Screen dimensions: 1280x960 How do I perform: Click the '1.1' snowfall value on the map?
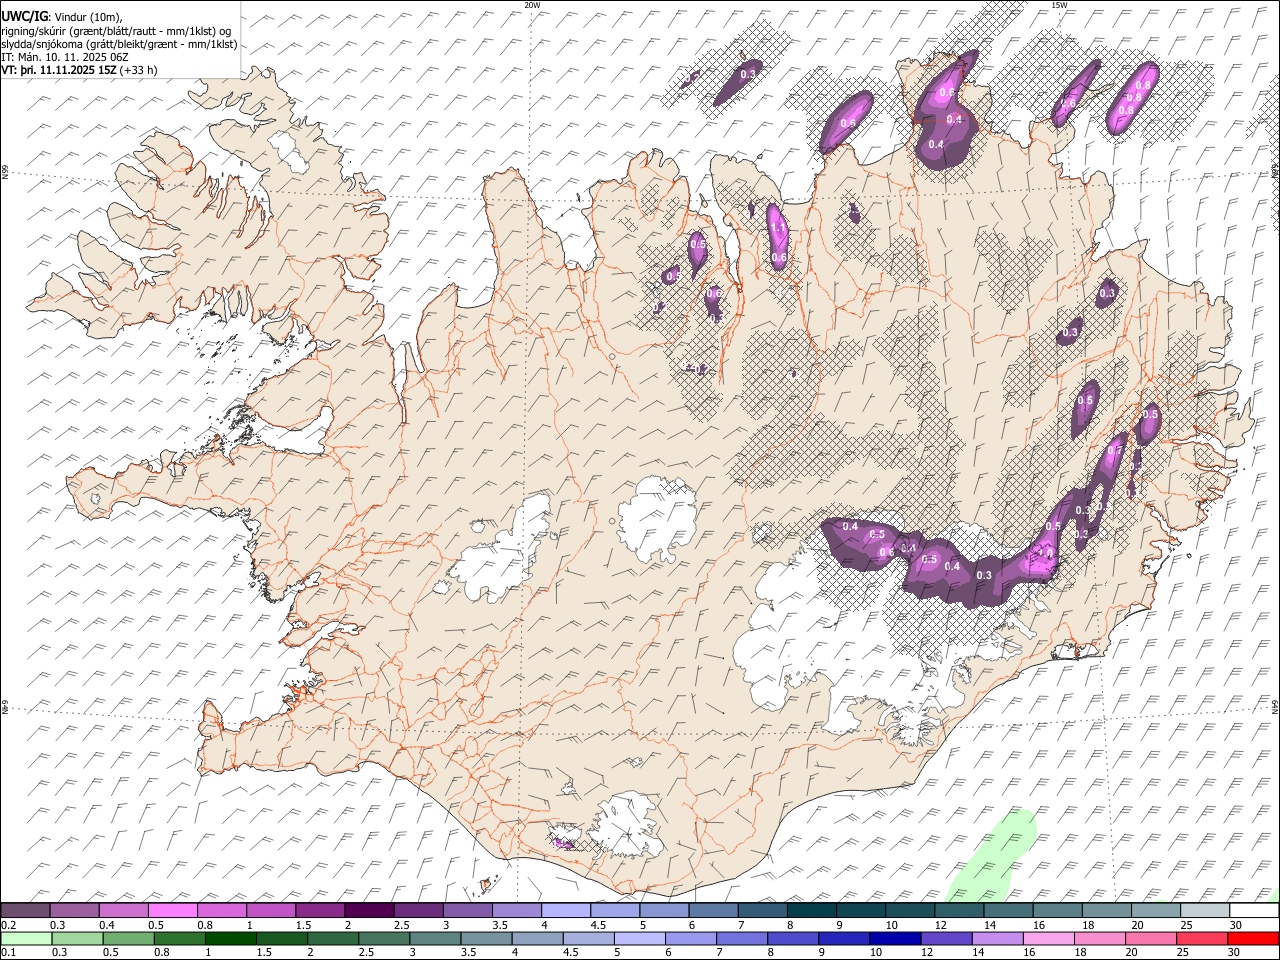click(x=778, y=228)
